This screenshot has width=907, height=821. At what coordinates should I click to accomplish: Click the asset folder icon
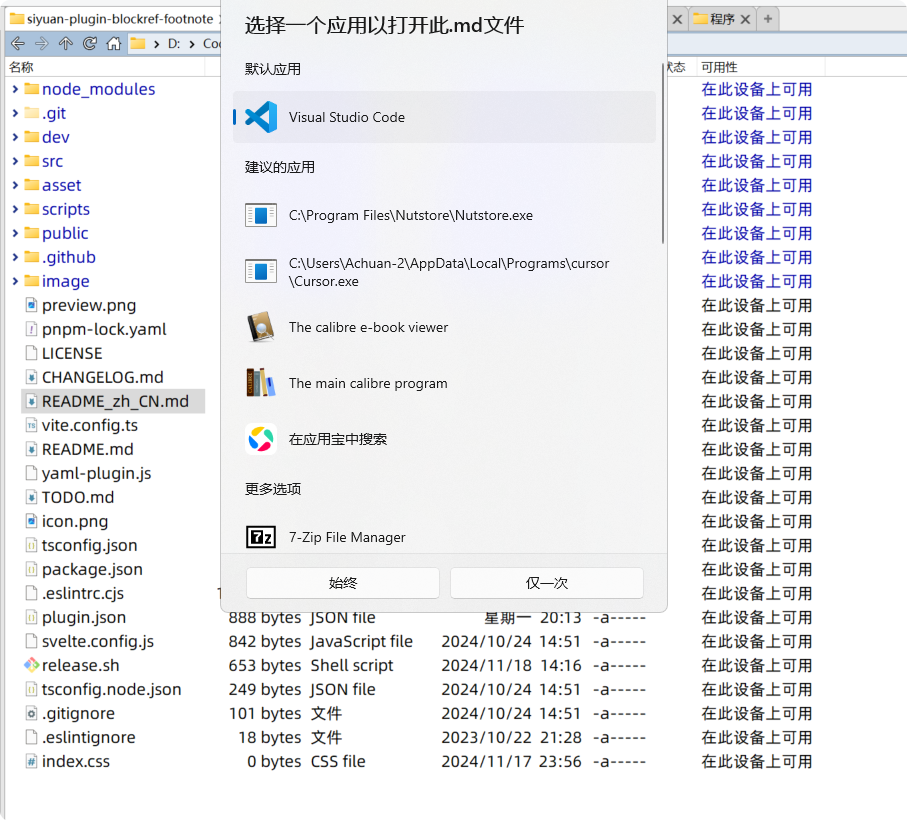(x=31, y=185)
